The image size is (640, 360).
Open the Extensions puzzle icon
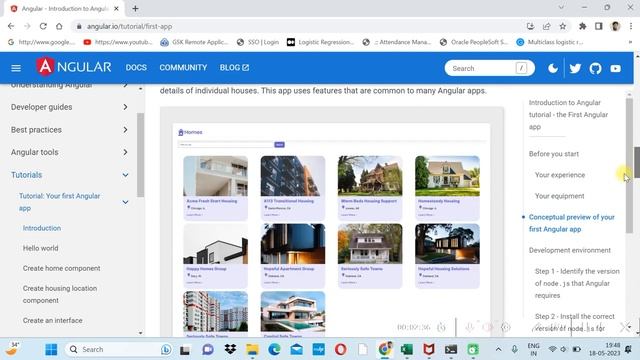click(582, 26)
